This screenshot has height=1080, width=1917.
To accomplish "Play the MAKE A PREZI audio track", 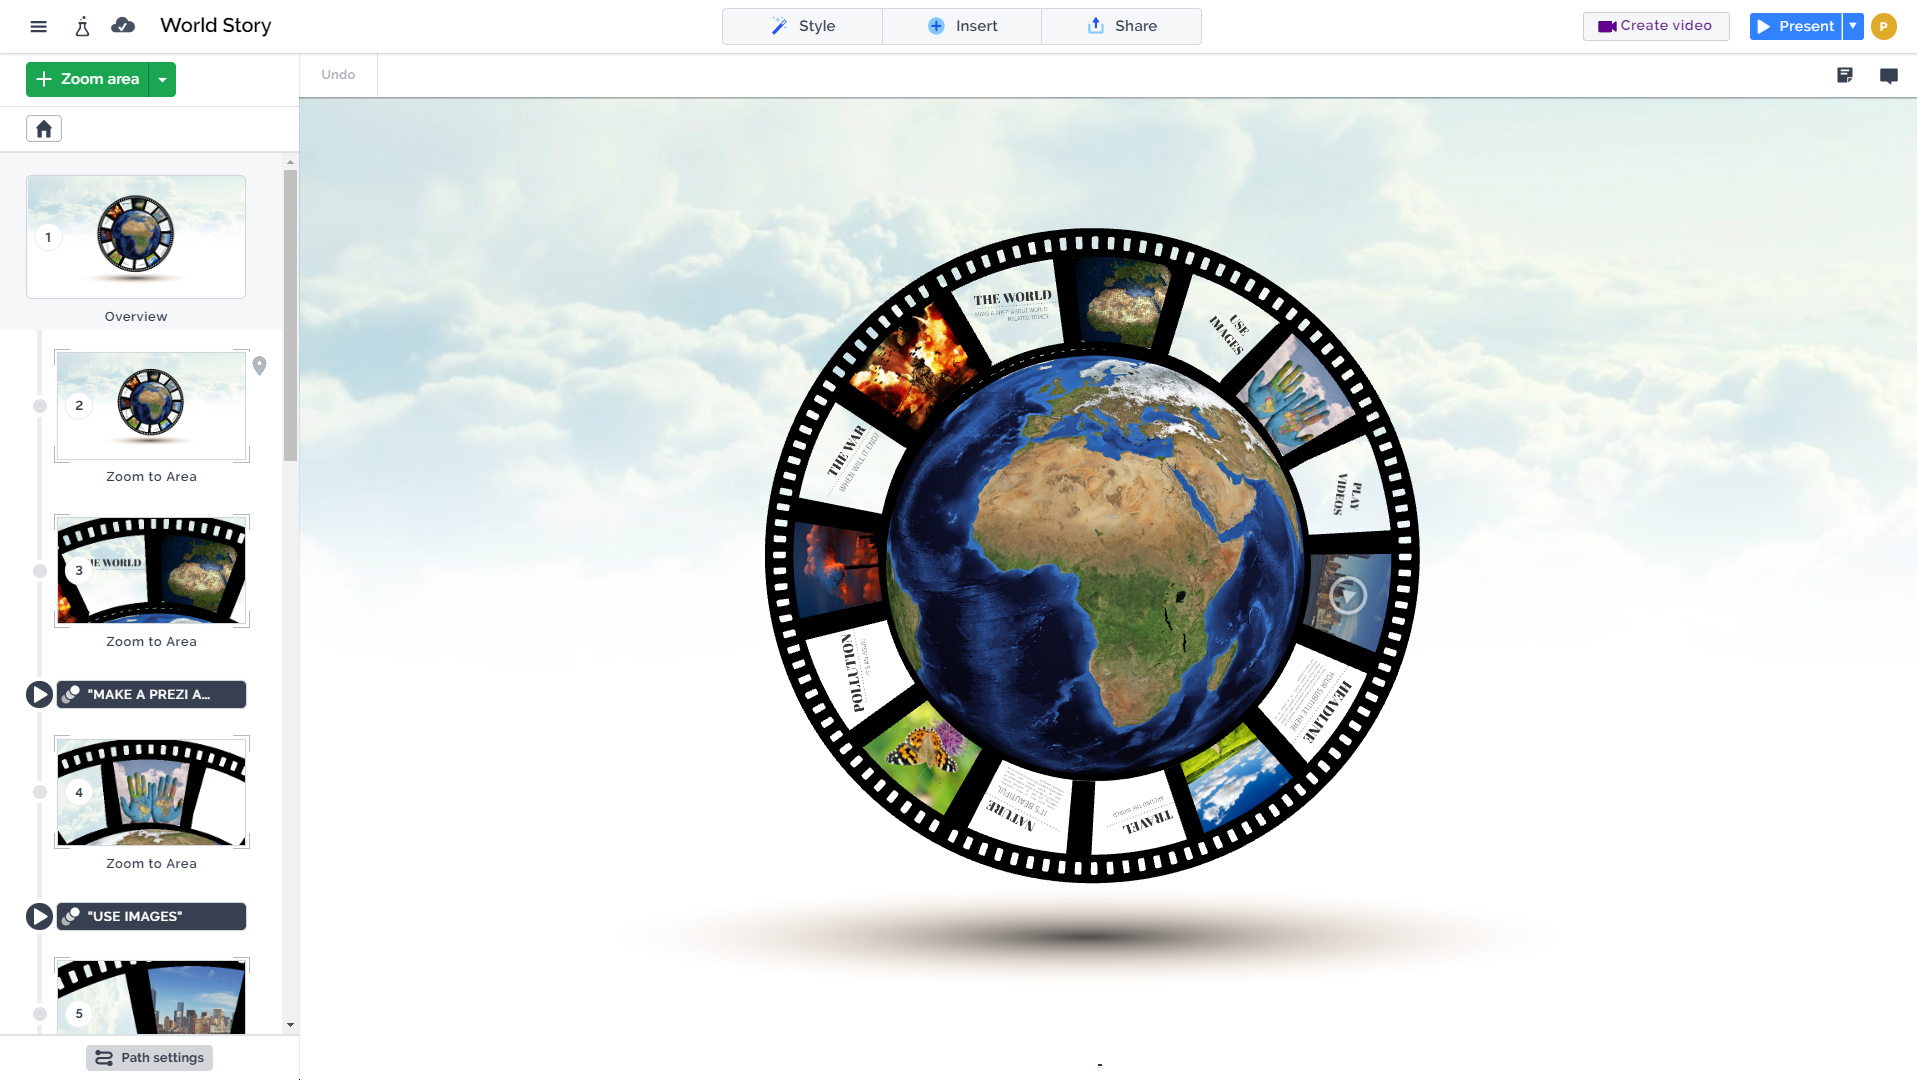I will (x=39, y=694).
